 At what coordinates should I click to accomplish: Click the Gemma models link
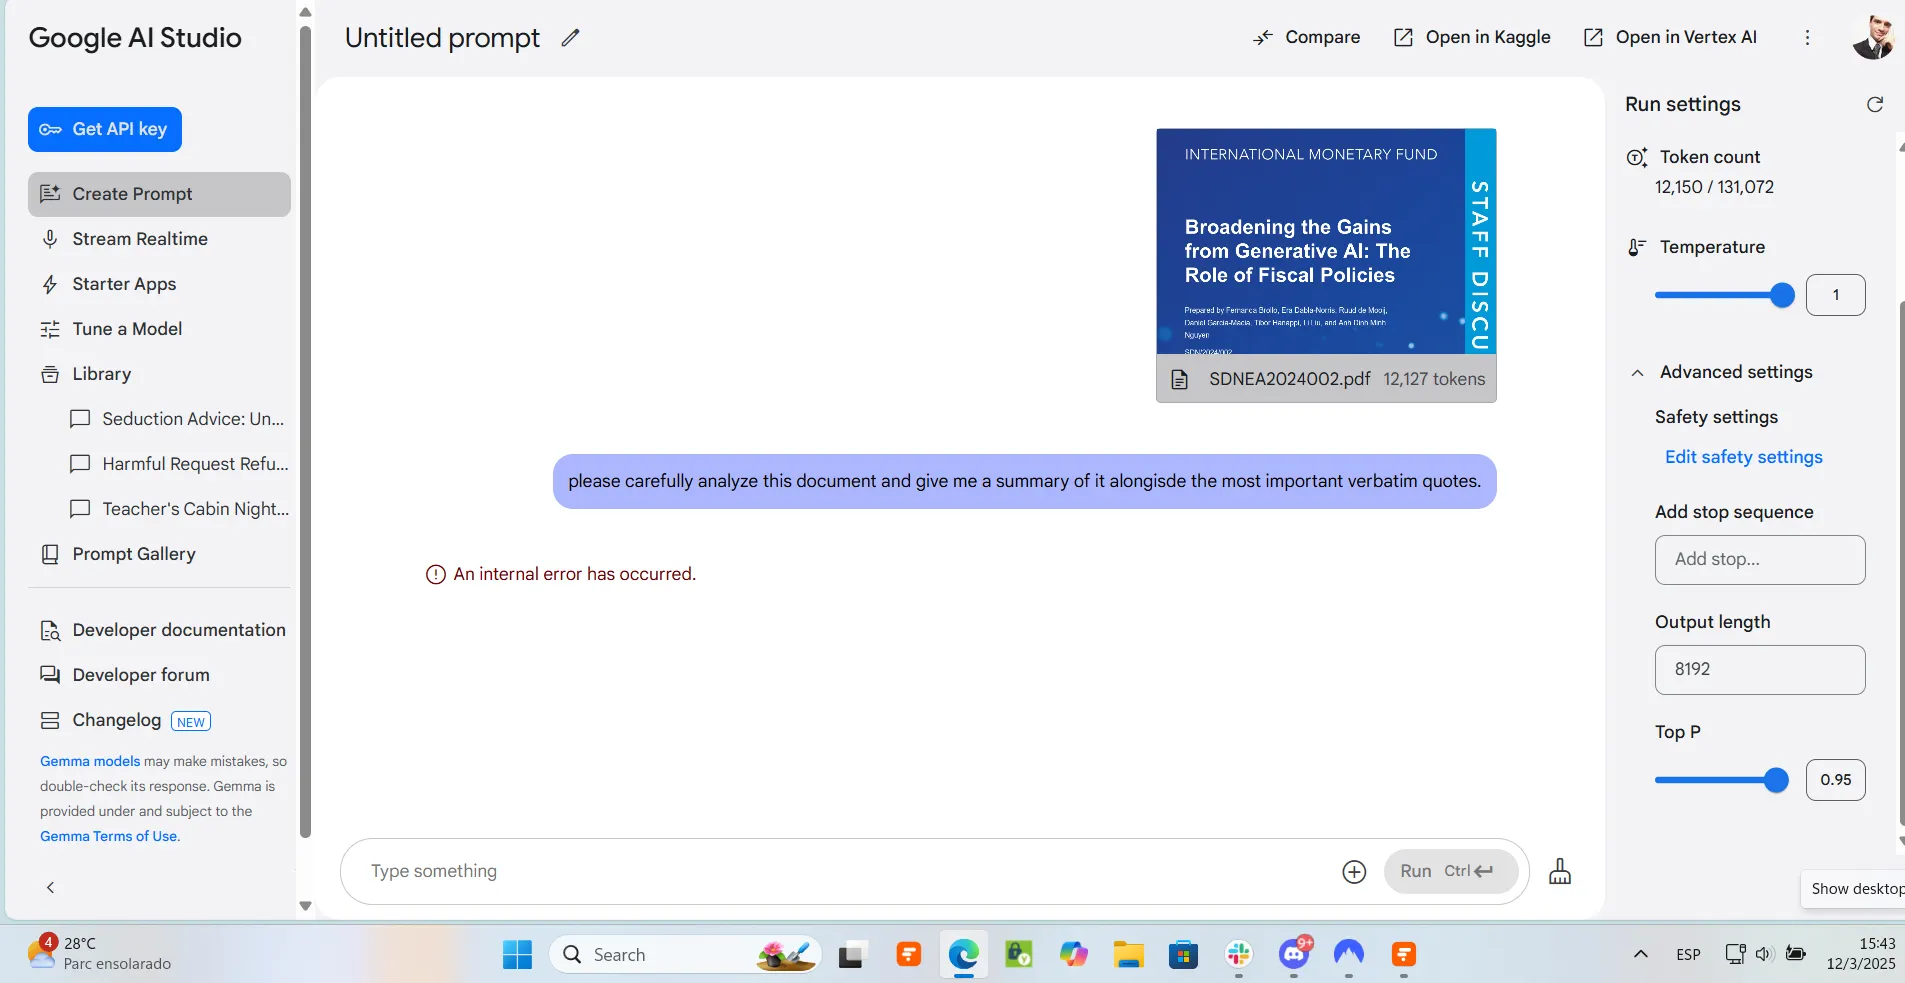[90, 761]
